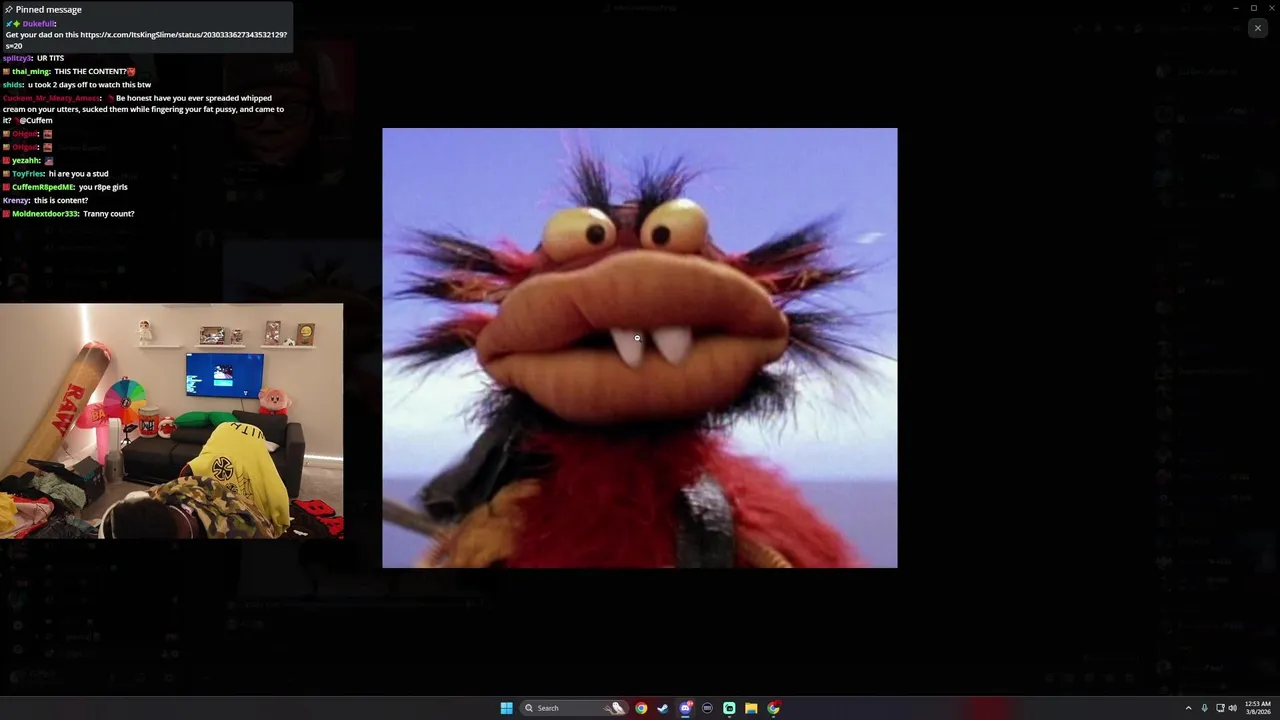Open the Chrome icon with red badge
This screenshot has height=720, width=1280.
(773, 708)
